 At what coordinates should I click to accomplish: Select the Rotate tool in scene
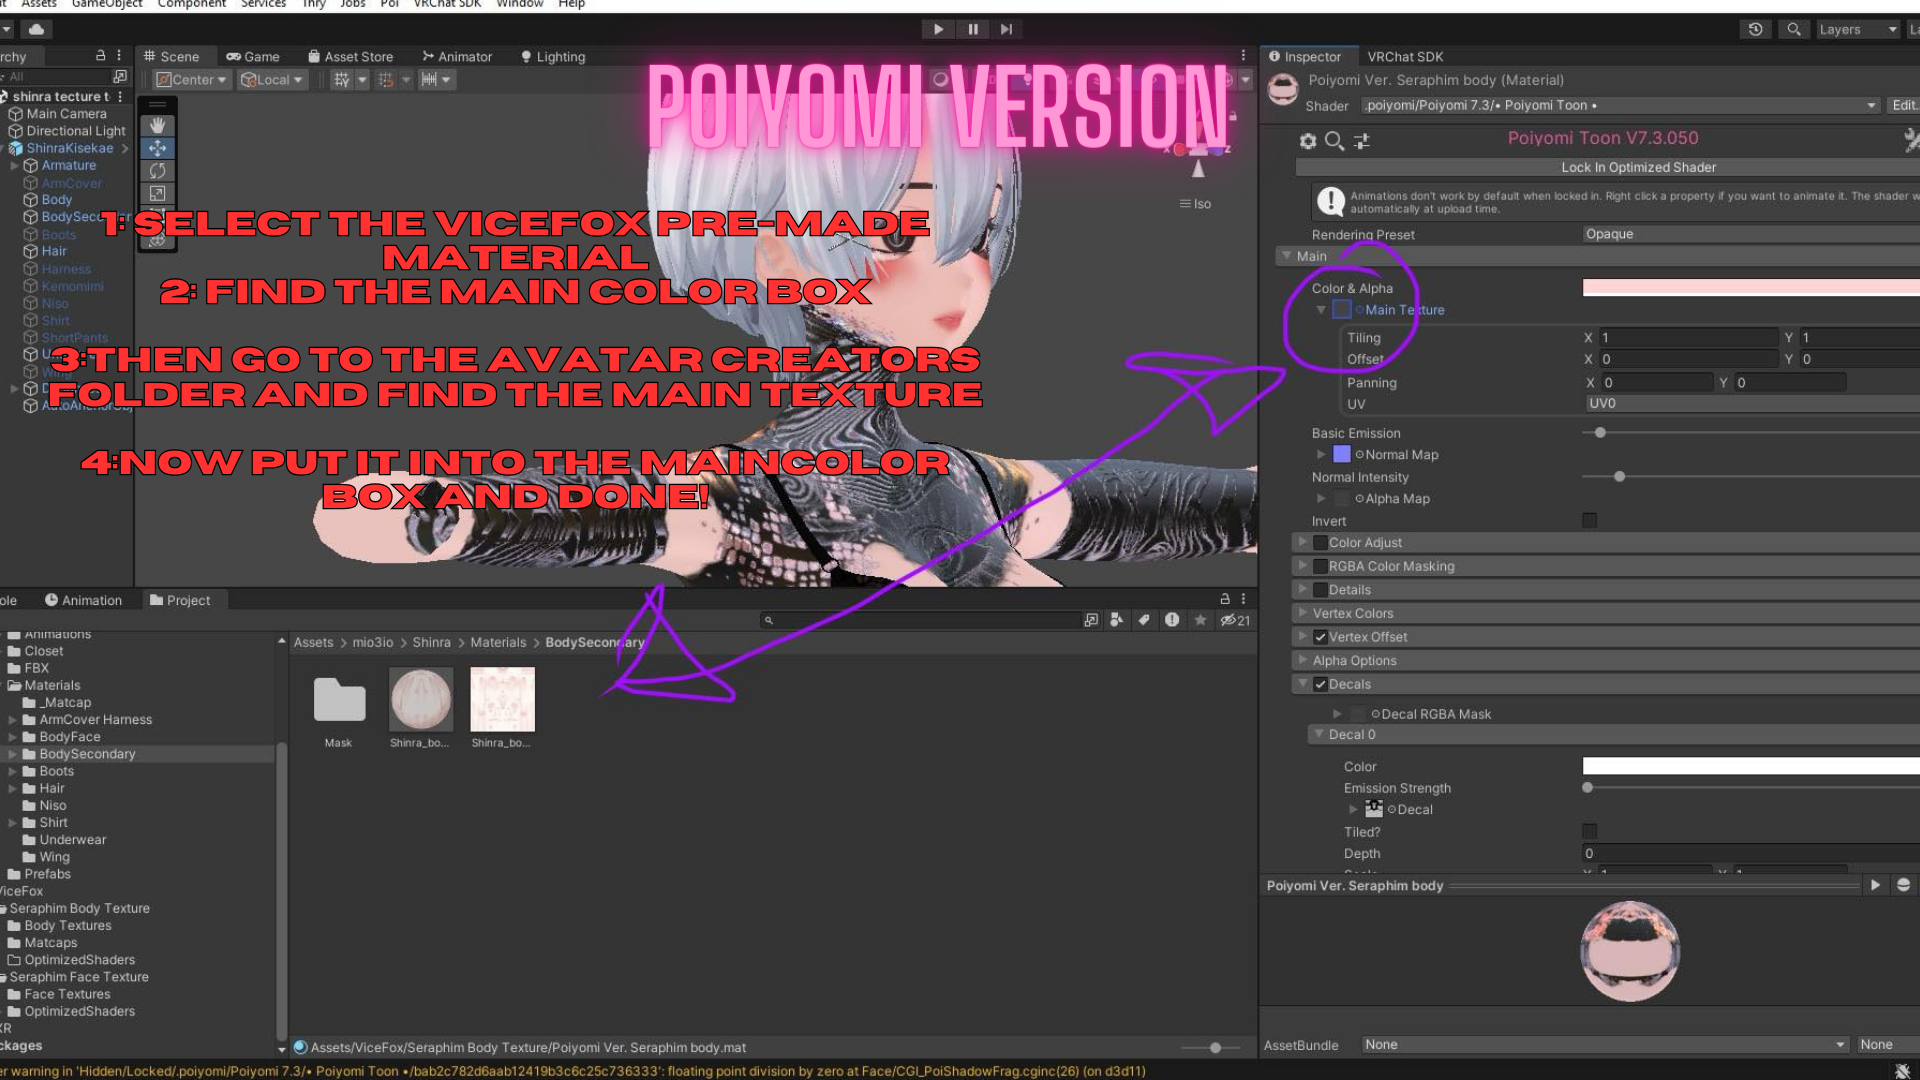157,171
